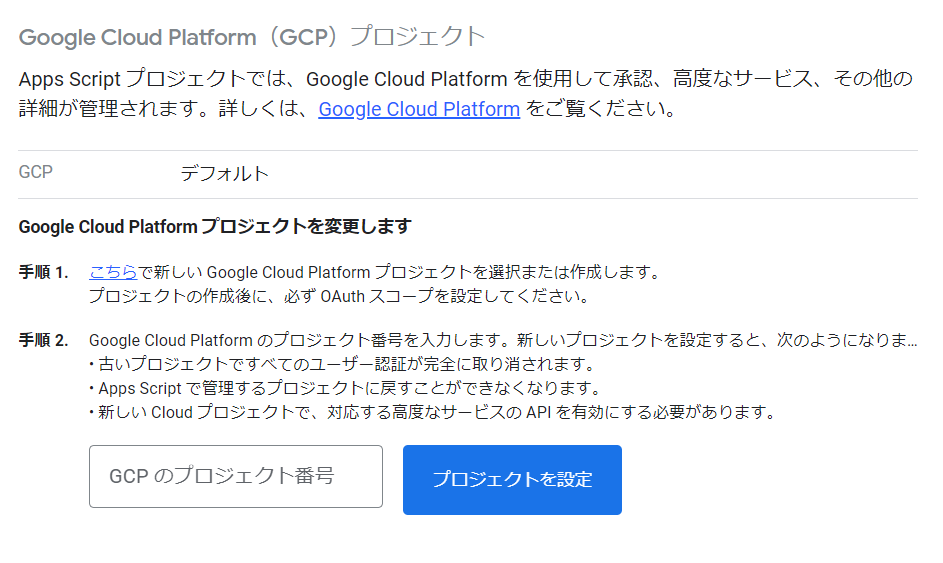Click the Apps Script で管理する bullet text
This screenshot has height=563, width=943.
(345, 389)
